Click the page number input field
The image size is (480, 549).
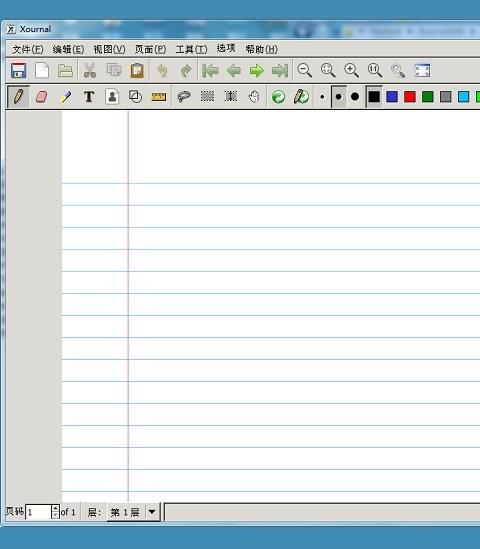tap(39, 512)
